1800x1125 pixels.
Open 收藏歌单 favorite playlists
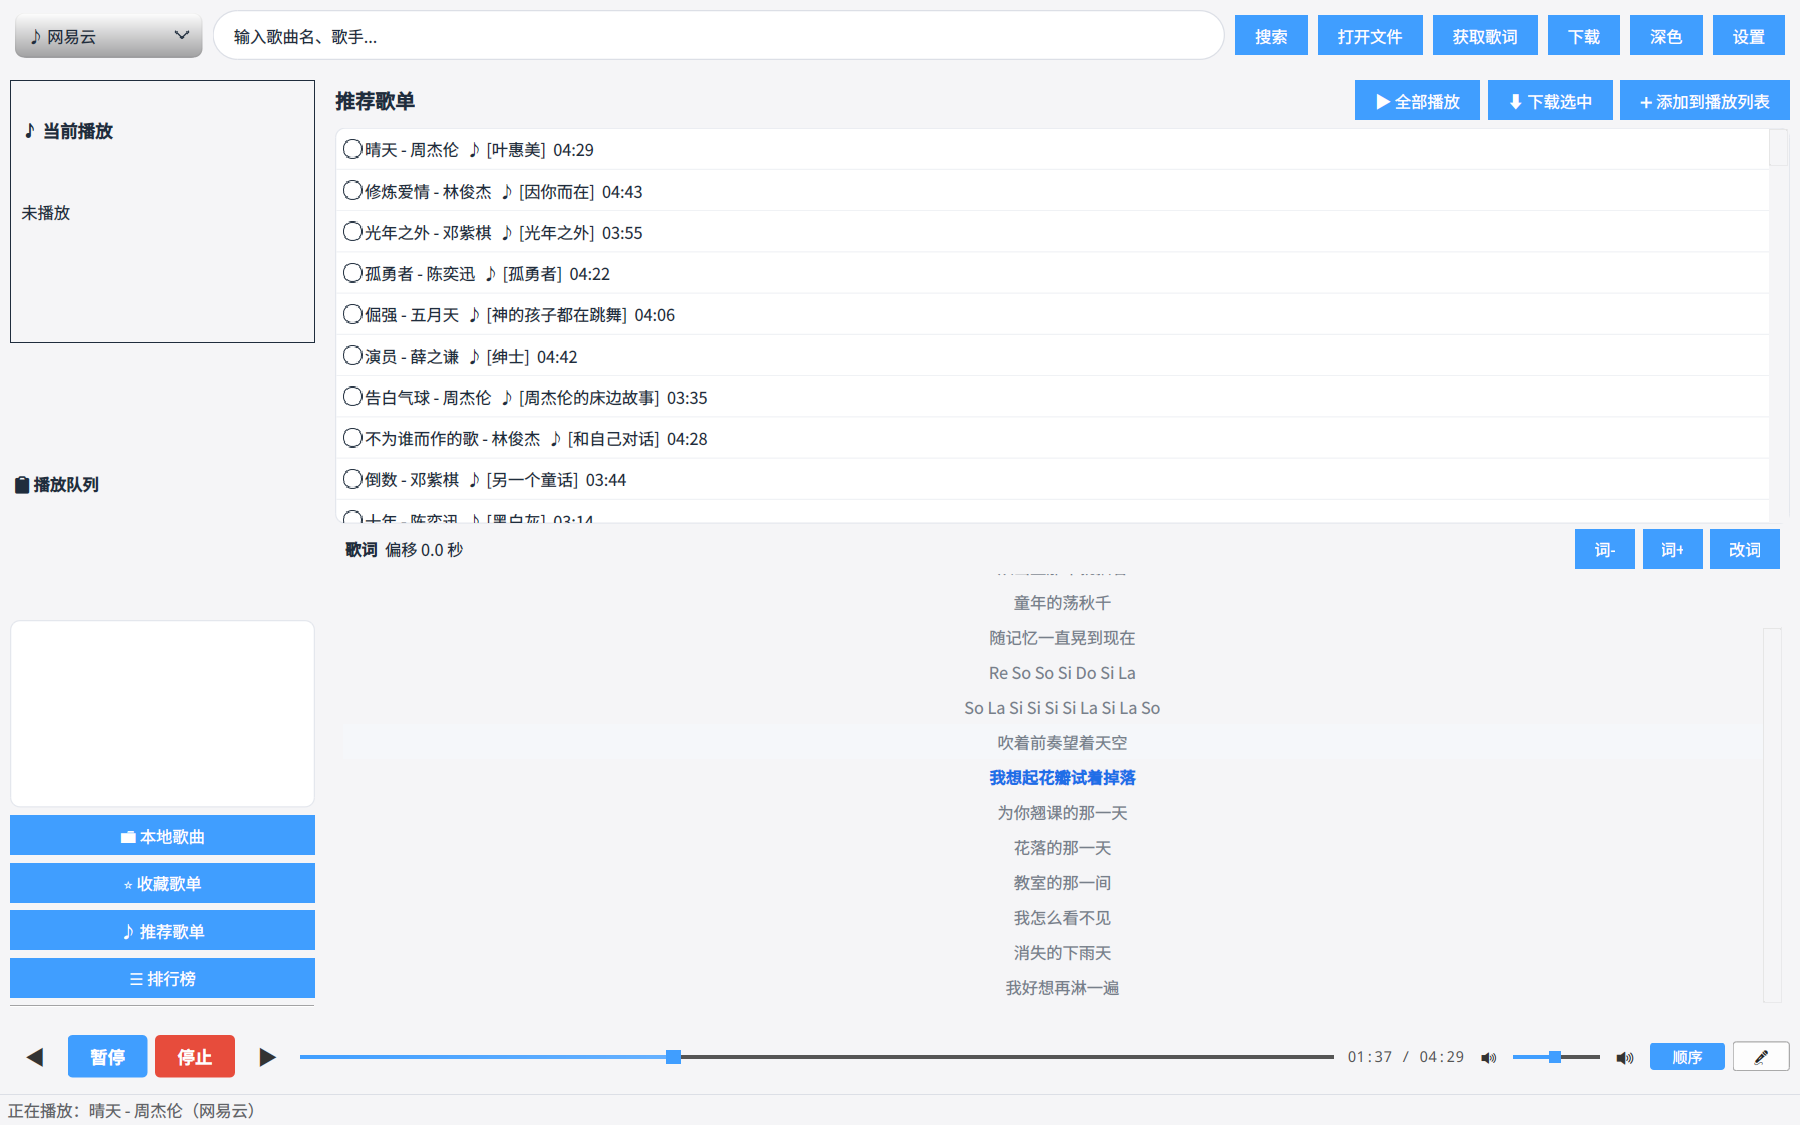click(162, 883)
